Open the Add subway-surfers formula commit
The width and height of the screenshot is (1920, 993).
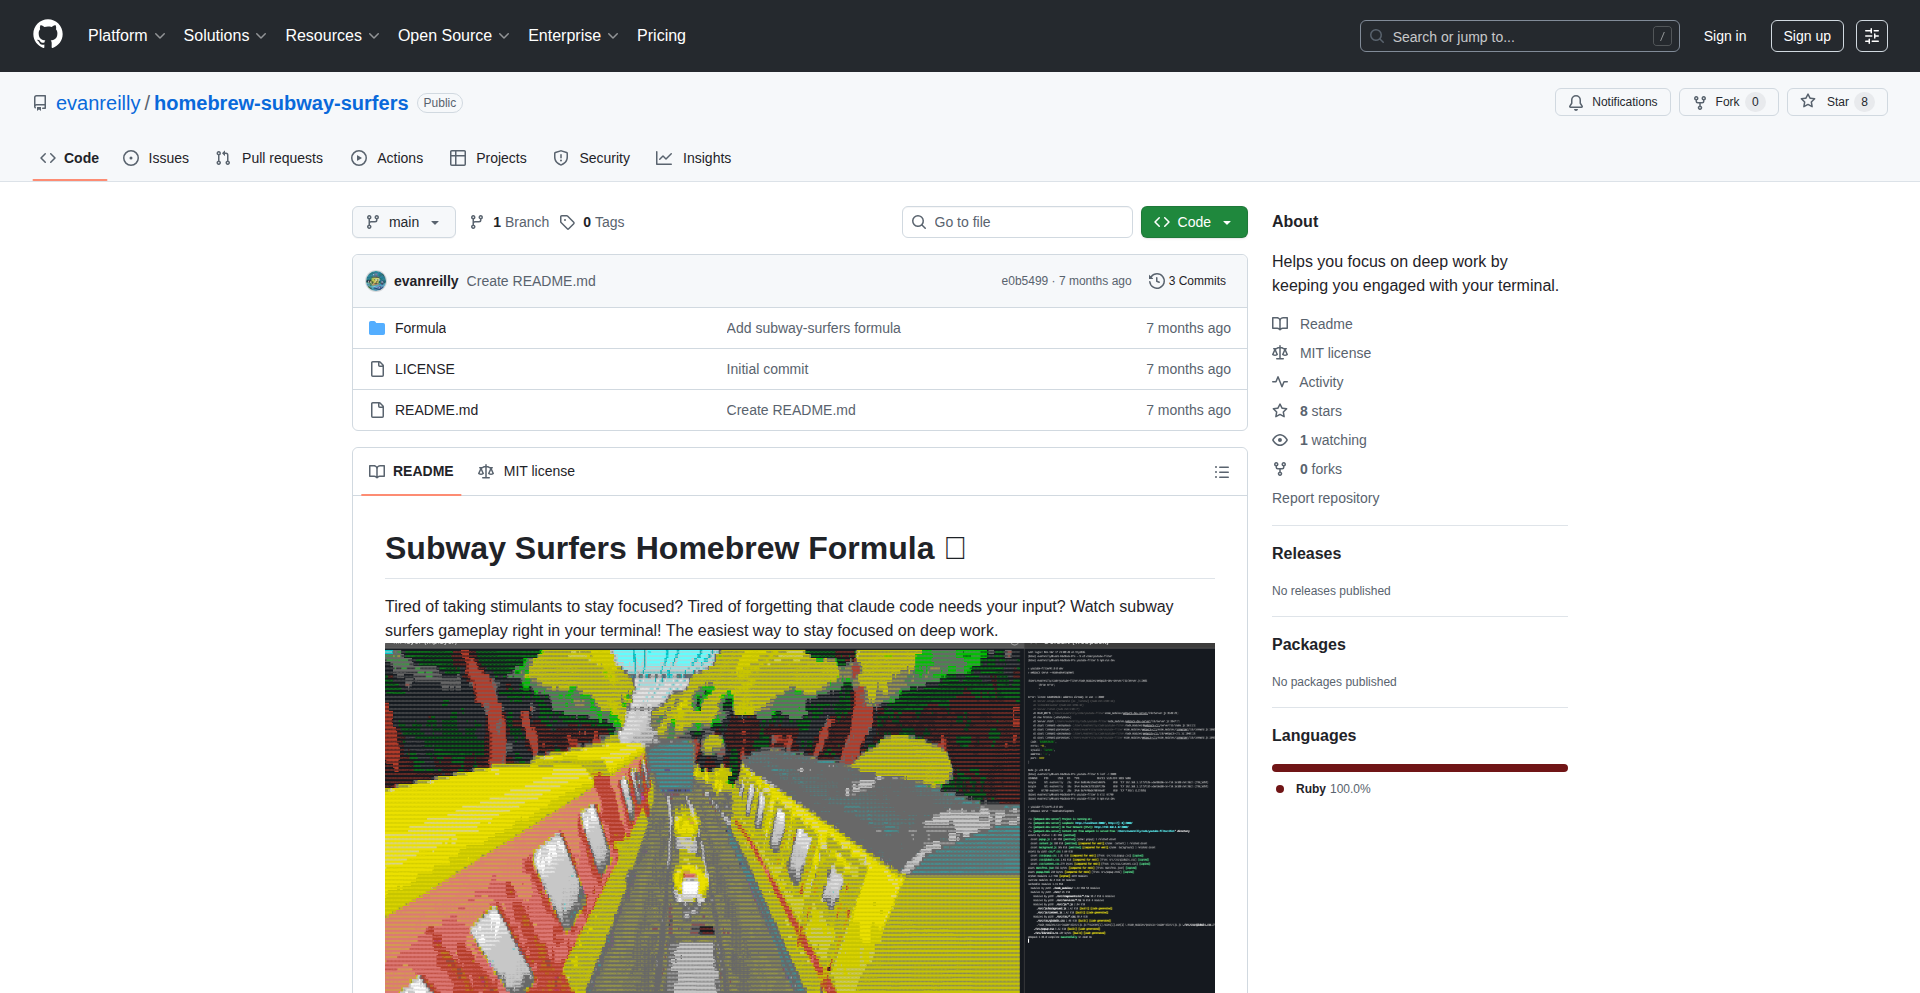tap(813, 328)
